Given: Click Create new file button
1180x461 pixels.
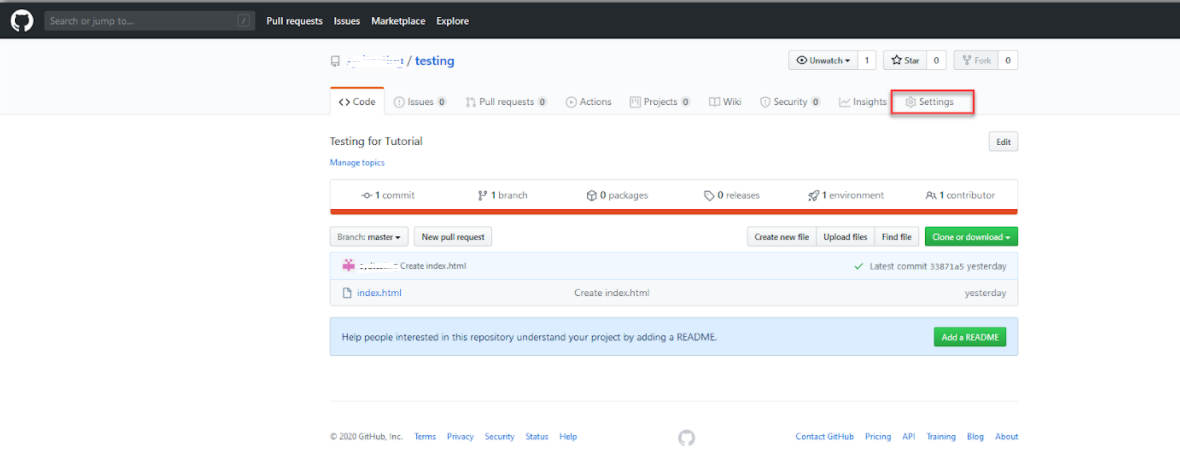Looking at the screenshot, I should tap(781, 237).
